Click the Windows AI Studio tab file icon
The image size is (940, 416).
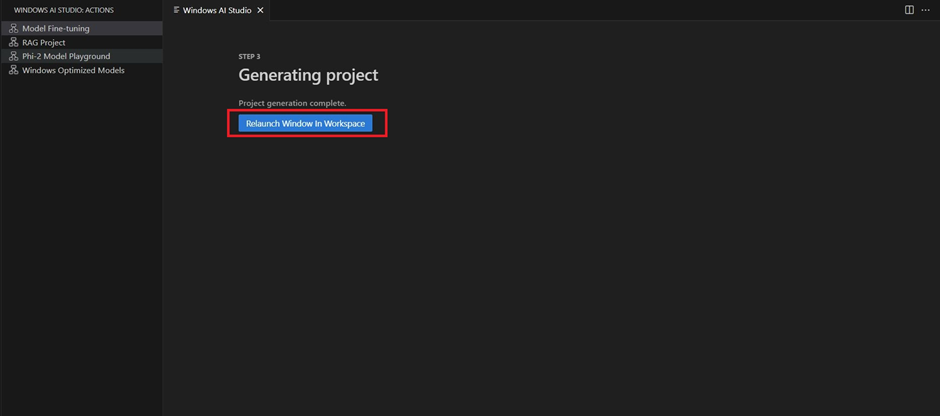176,10
